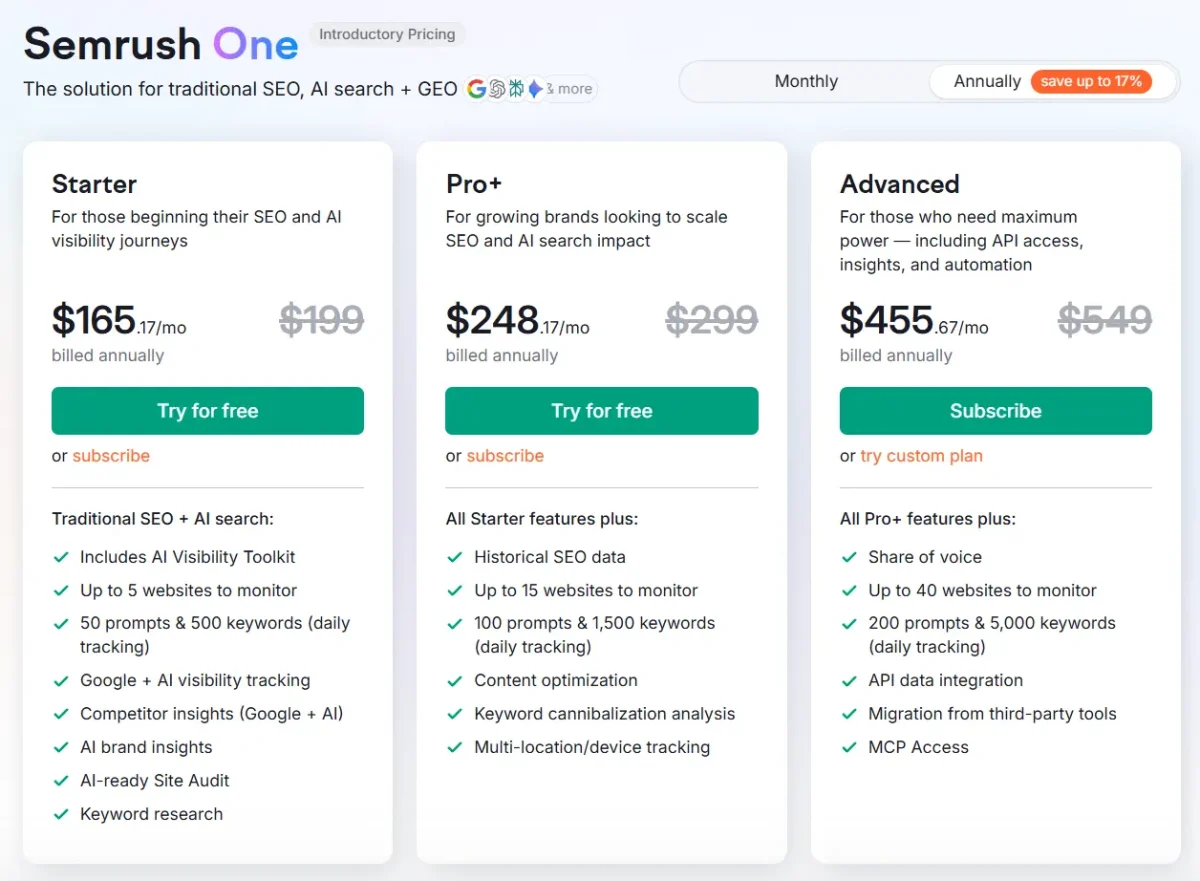The height and width of the screenshot is (881, 1200).
Task: Select the Annually billing option
Action: tap(987, 81)
